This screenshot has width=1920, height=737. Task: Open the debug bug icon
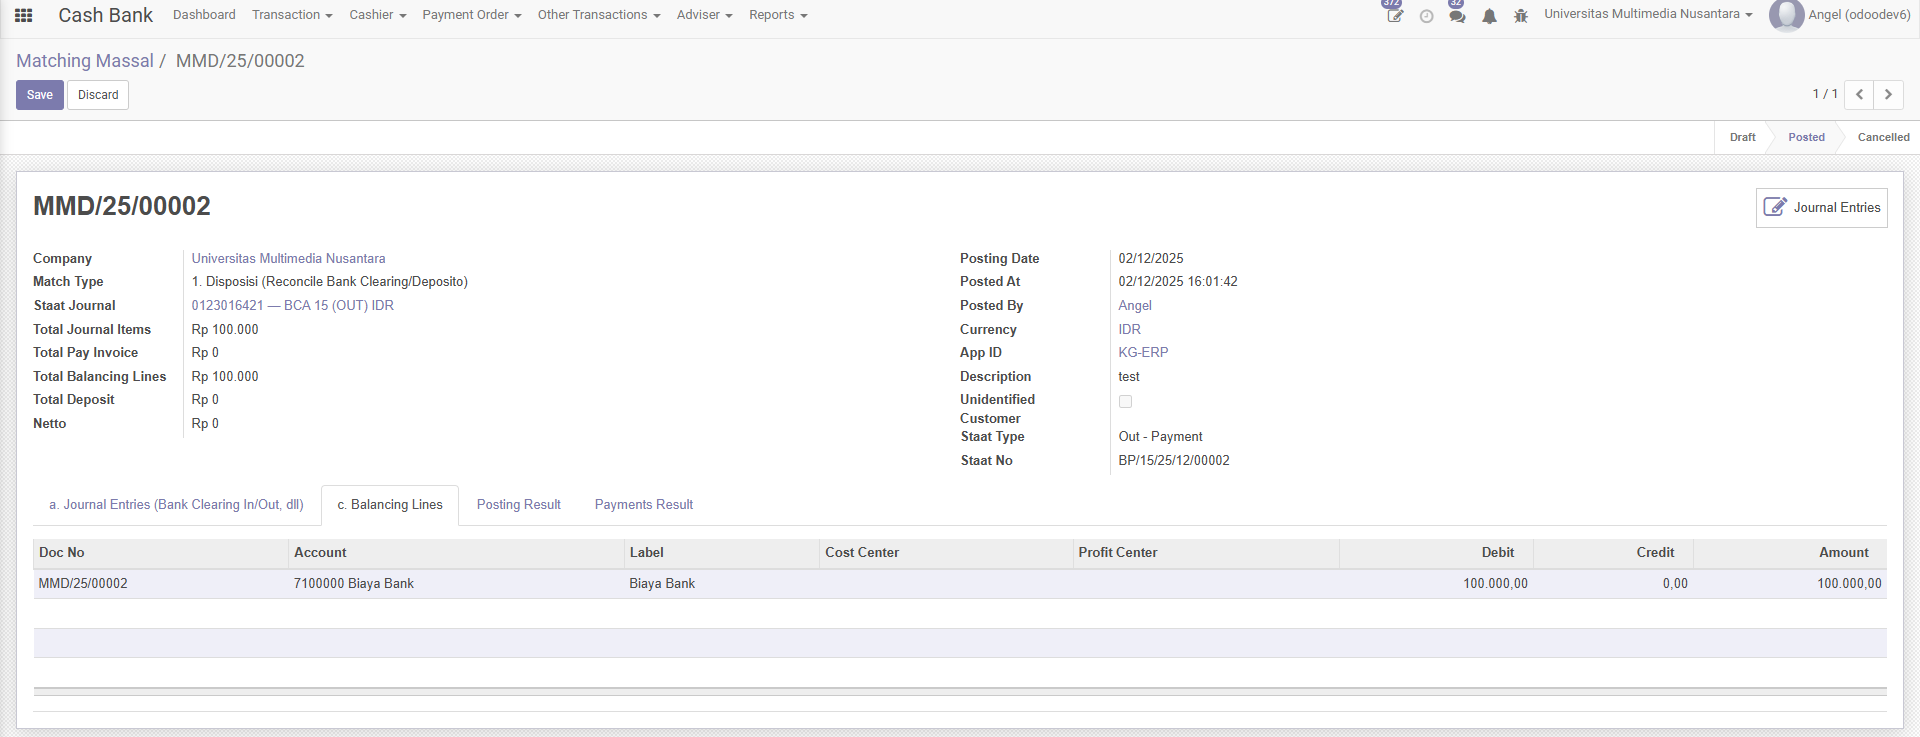[1521, 16]
